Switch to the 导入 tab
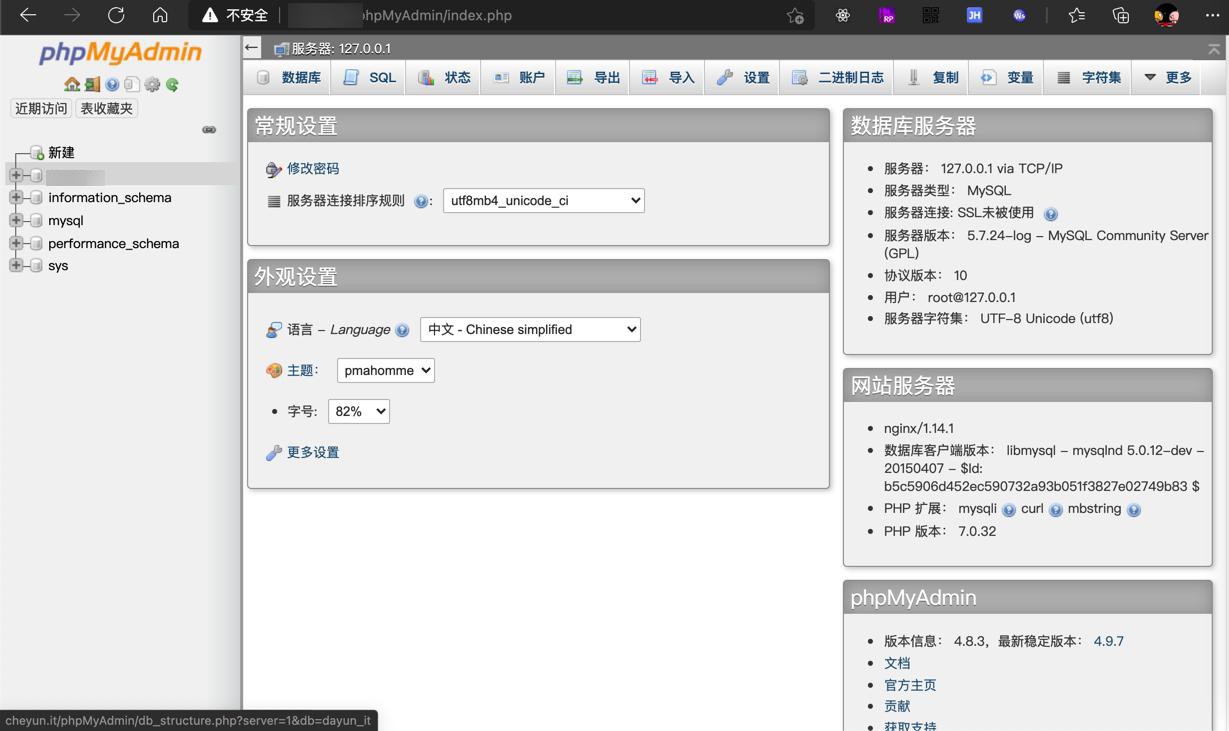Image resolution: width=1229 pixels, height=731 pixels. (668, 77)
